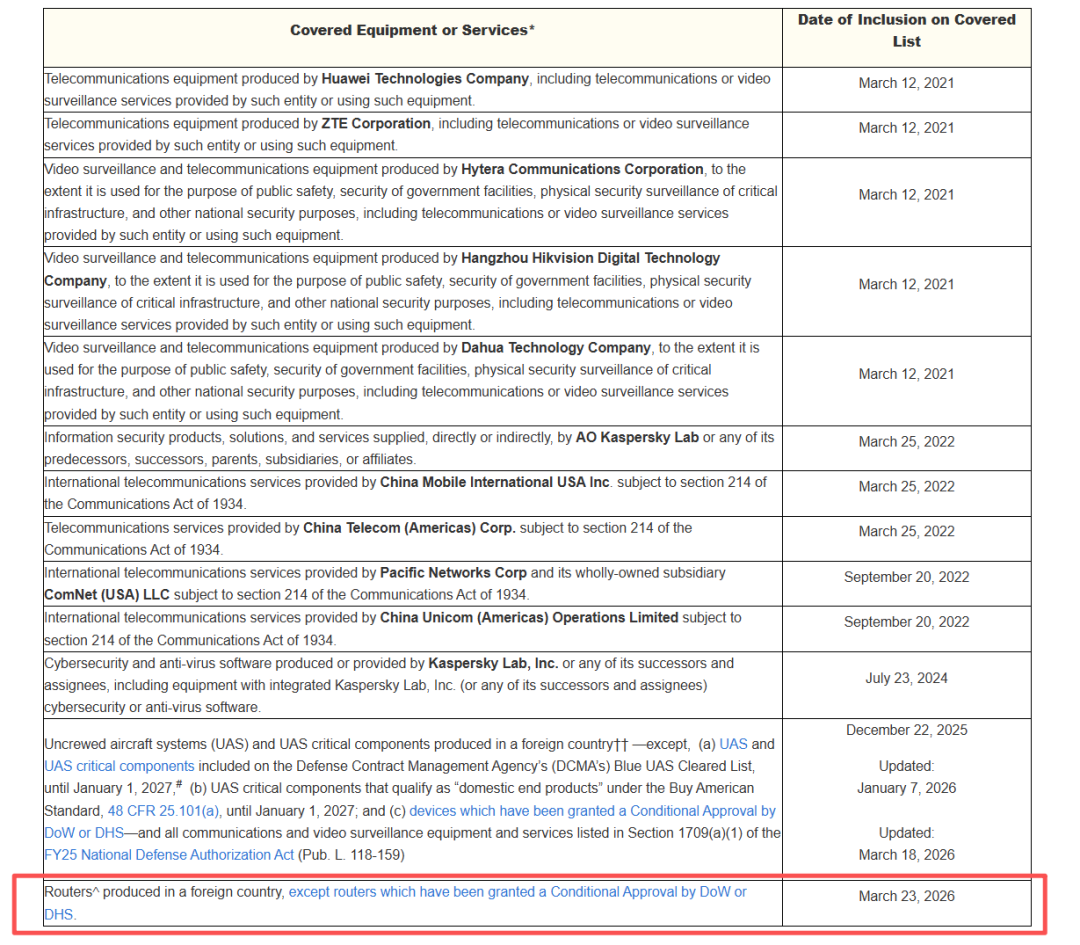Click the Pacific Networks Corp name

[452, 573]
